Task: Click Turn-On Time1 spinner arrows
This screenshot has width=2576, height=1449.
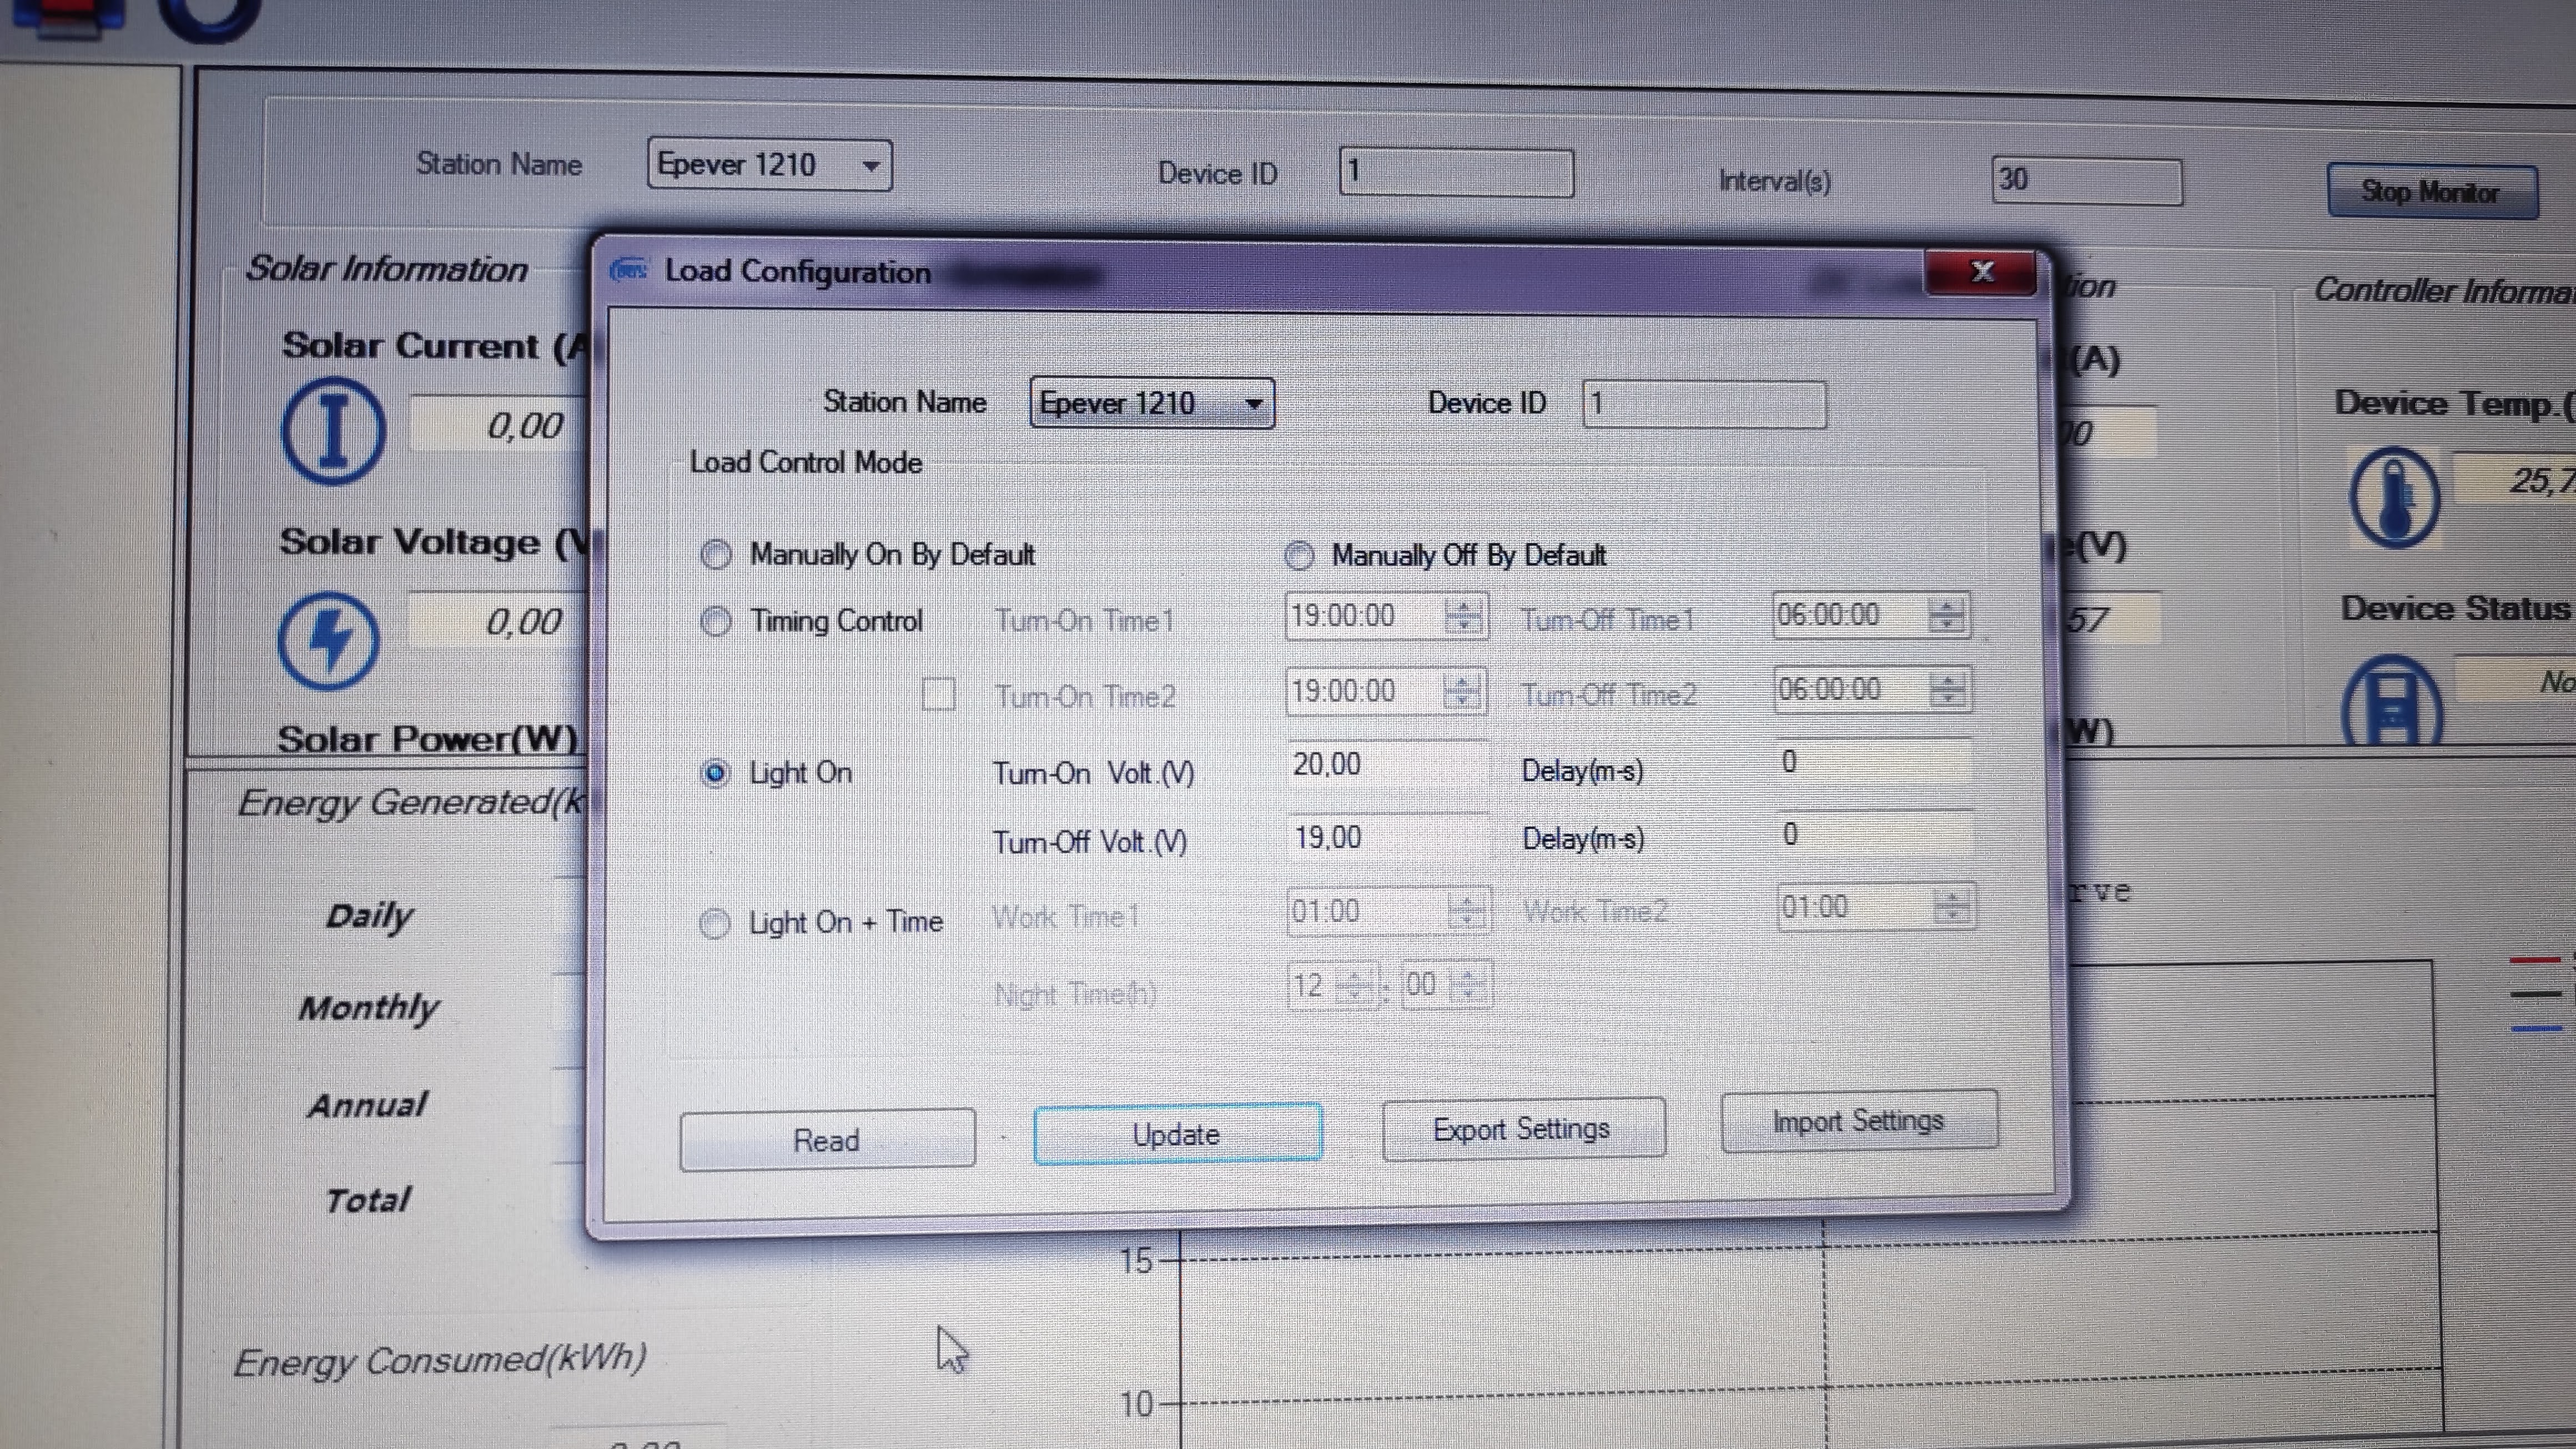Action: tap(1464, 615)
